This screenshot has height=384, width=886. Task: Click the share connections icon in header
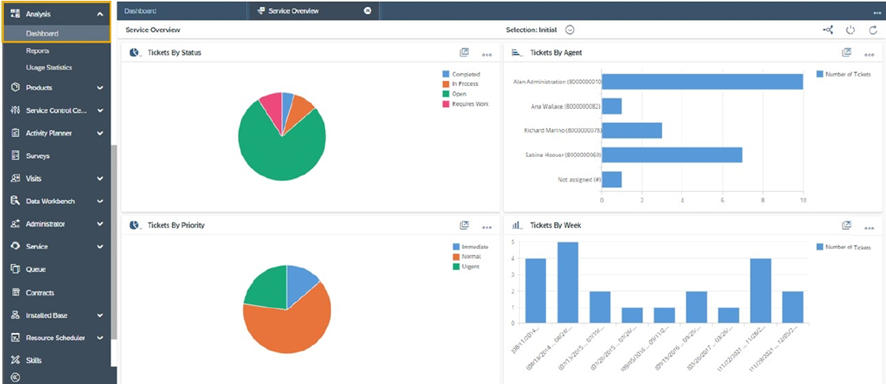pos(828,30)
